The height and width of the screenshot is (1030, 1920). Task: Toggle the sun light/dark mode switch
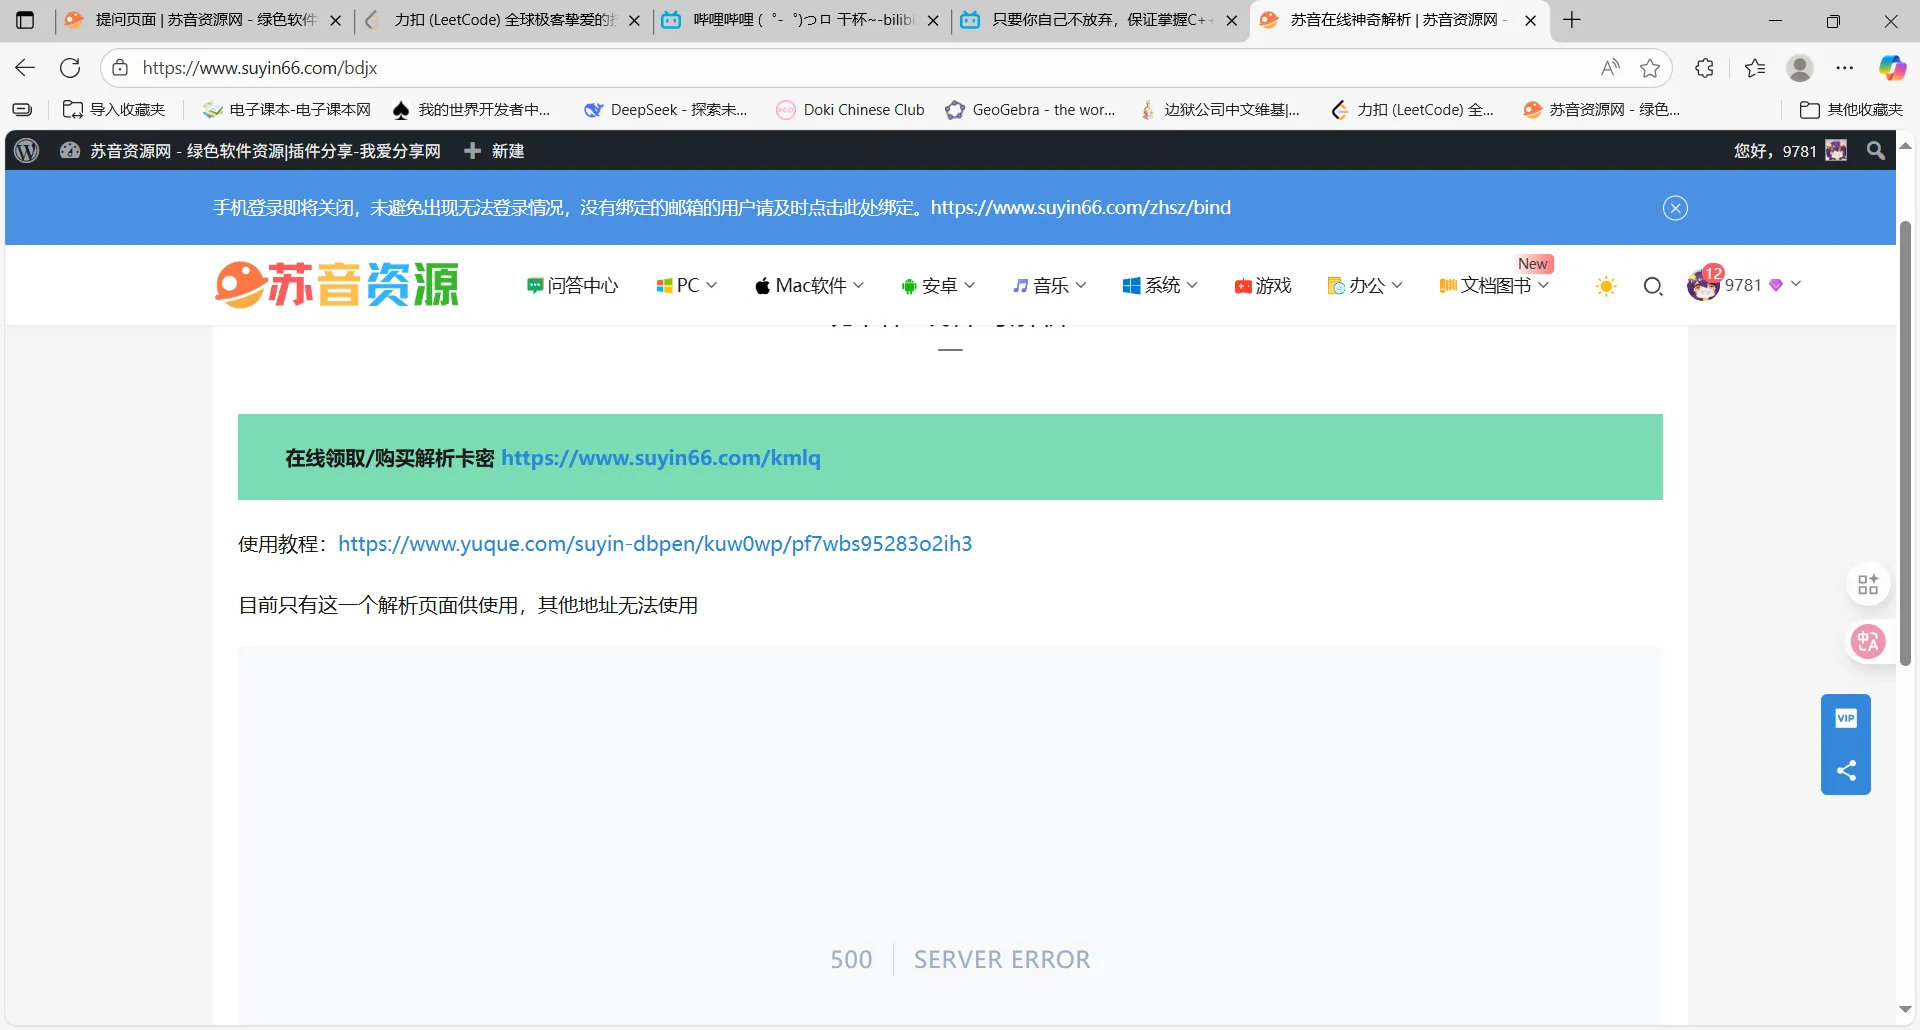pos(1606,287)
